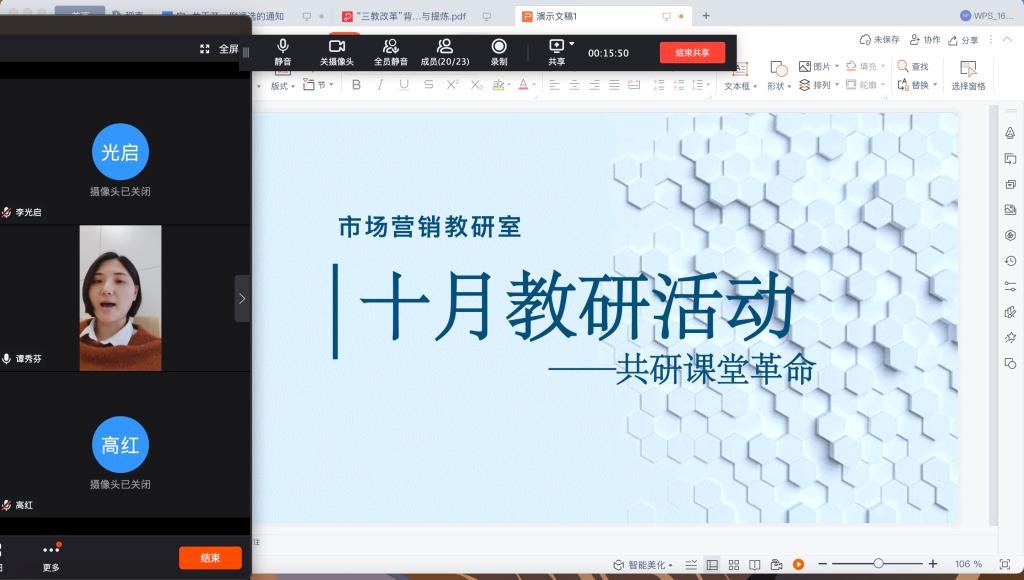Expand the 形状 shapes dropdown
Screen dimensions: 1024x580
pyautogui.click(x=777, y=86)
